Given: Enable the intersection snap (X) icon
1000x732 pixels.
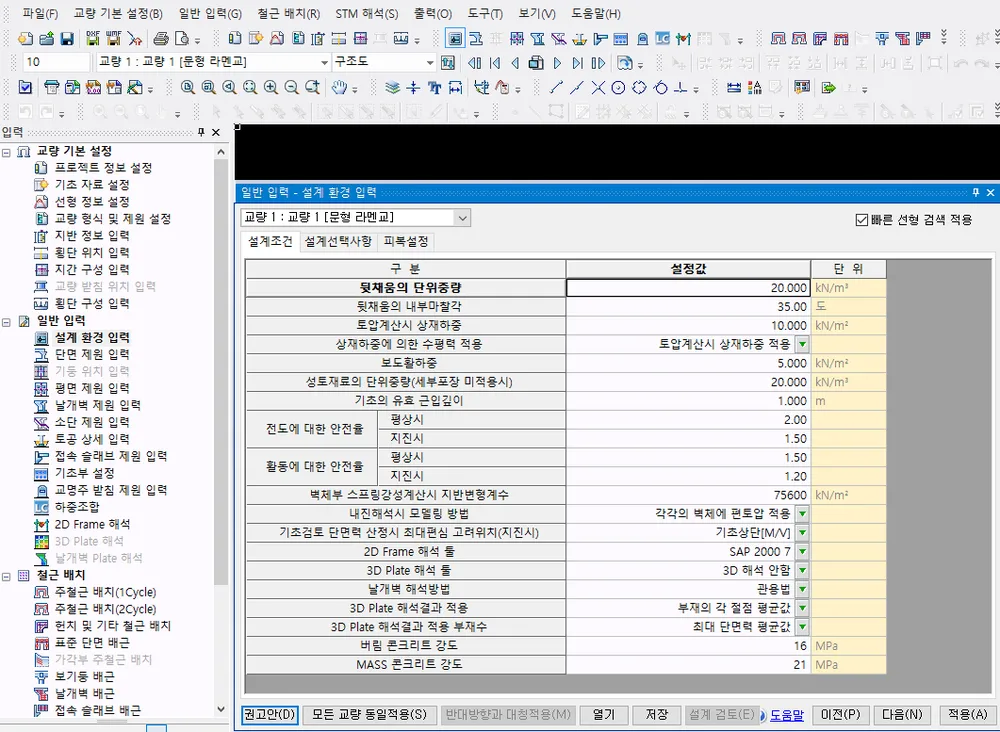Looking at the screenshot, I should [598, 87].
